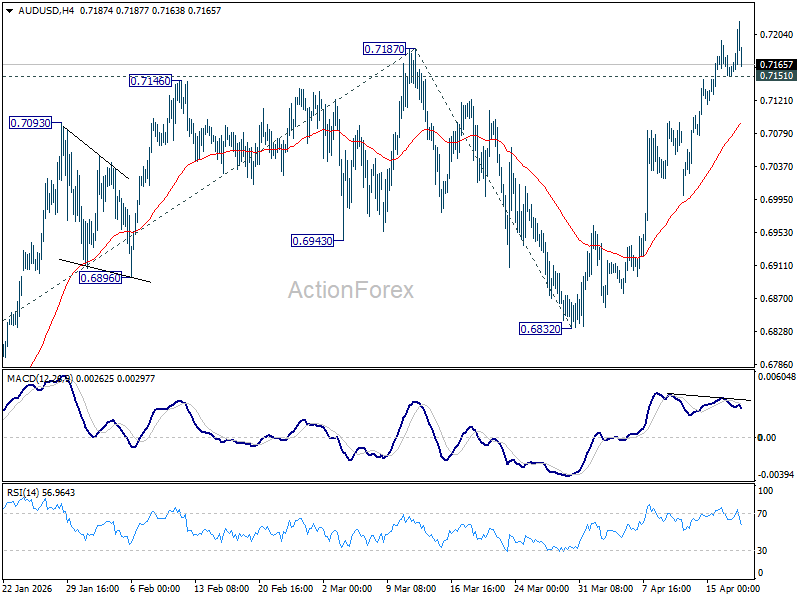800x600 pixels.
Task: Click the 2 Mar 00:00 time label
Action: [x=347, y=588]
